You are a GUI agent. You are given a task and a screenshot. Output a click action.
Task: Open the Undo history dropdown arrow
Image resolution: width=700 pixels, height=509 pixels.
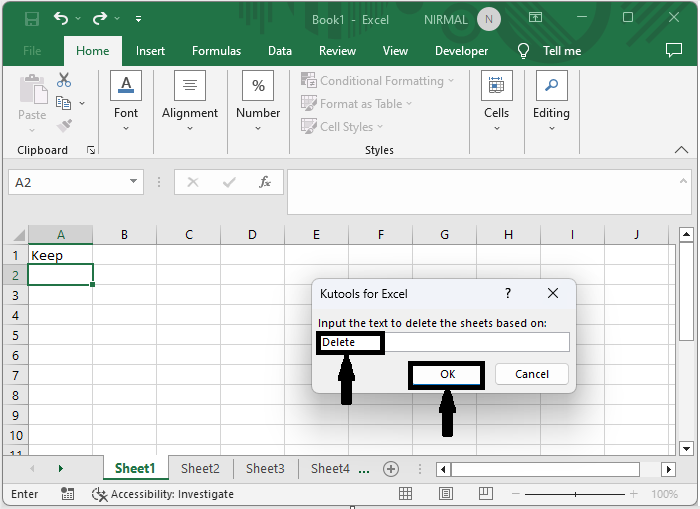coord(78,19)
